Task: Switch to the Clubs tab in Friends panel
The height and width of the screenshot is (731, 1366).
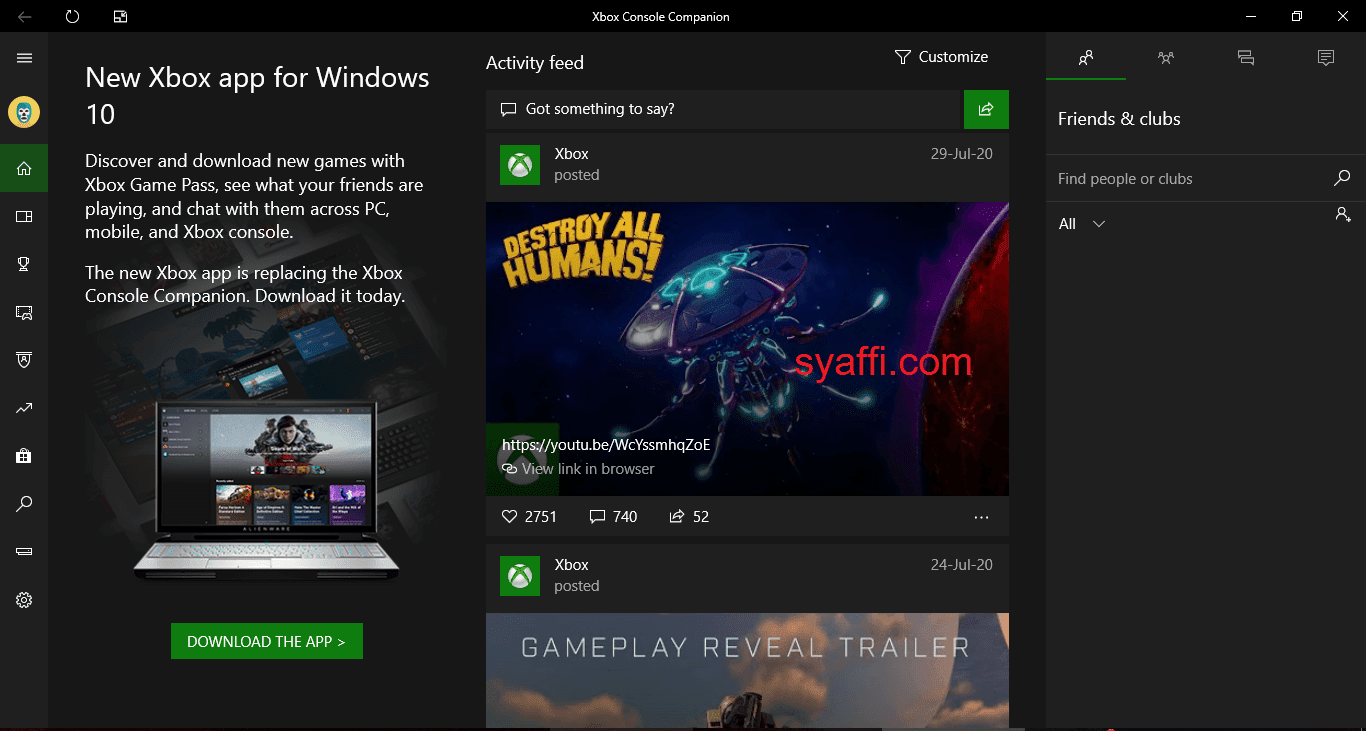Action: [x=1166, y=58]
